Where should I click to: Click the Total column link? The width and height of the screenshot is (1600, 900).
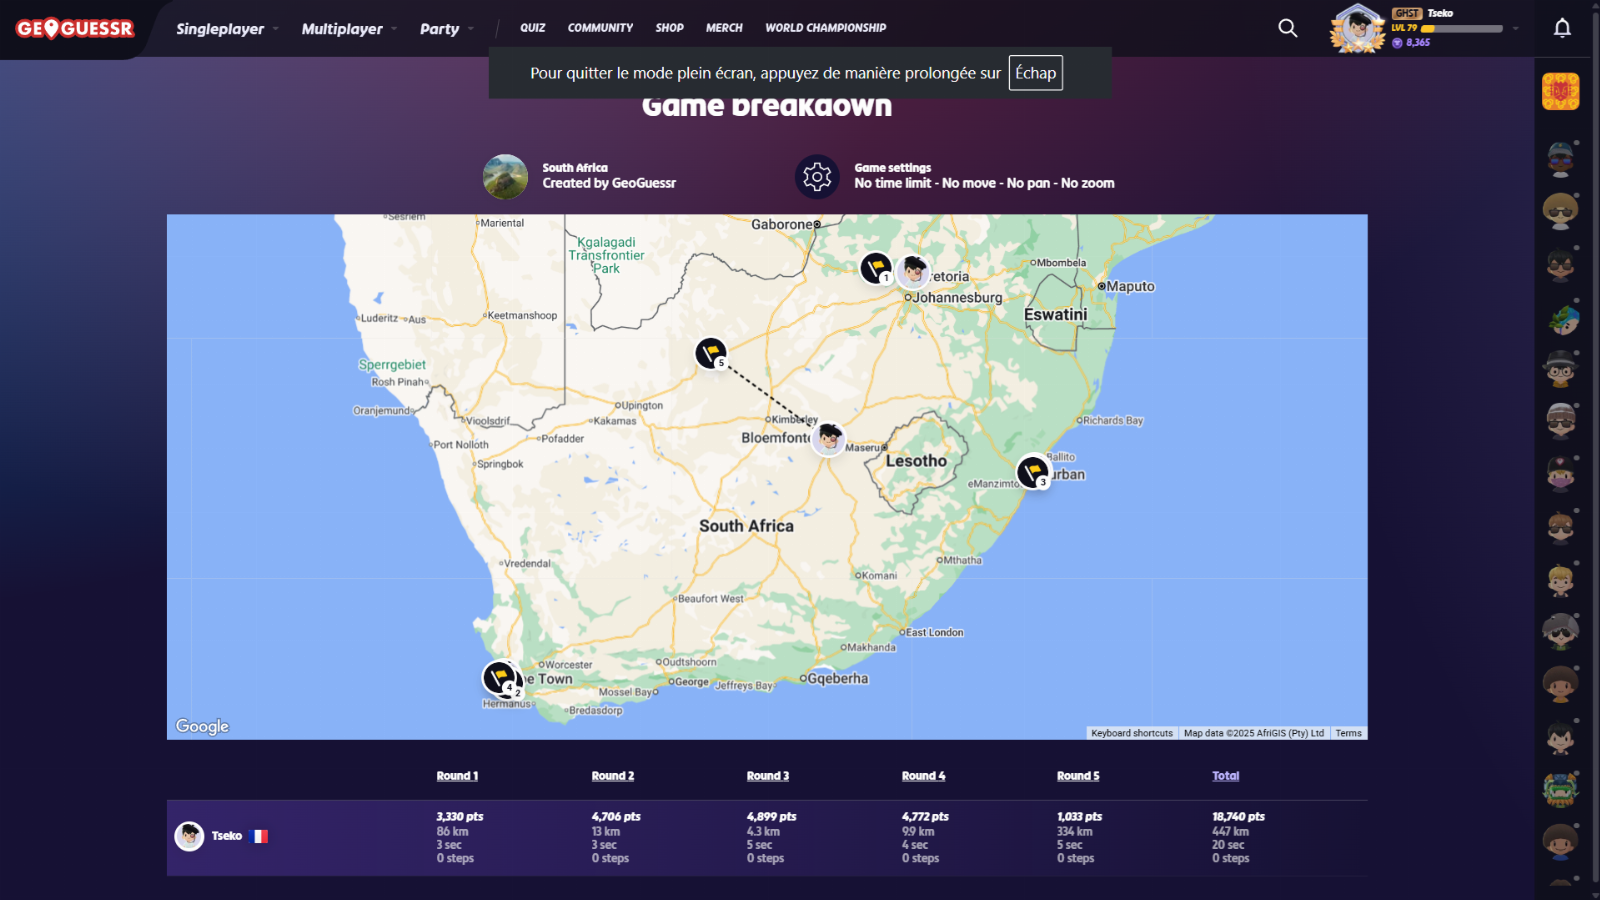click(x=1225, y=776)
